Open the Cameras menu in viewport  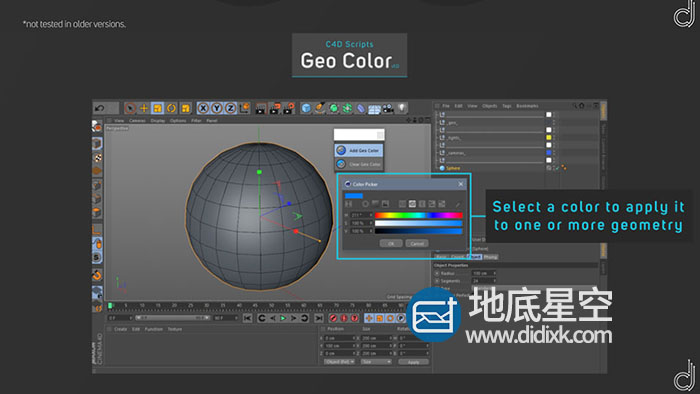(137, 120)
